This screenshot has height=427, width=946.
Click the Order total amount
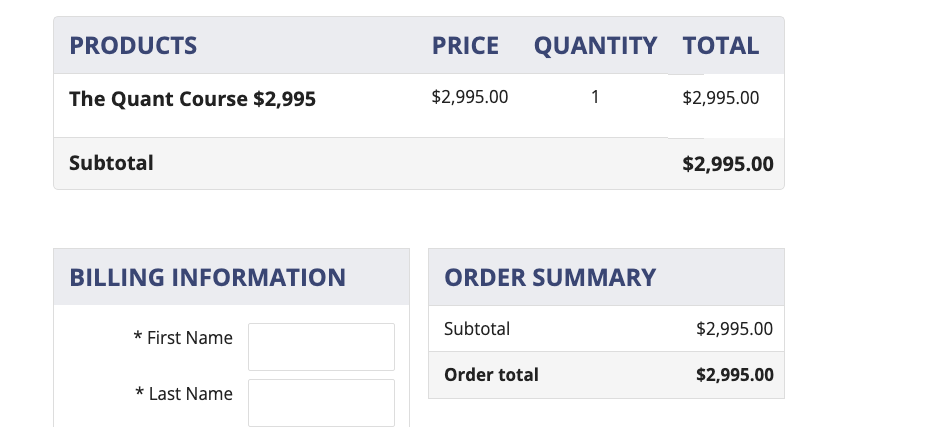point(734,375)
